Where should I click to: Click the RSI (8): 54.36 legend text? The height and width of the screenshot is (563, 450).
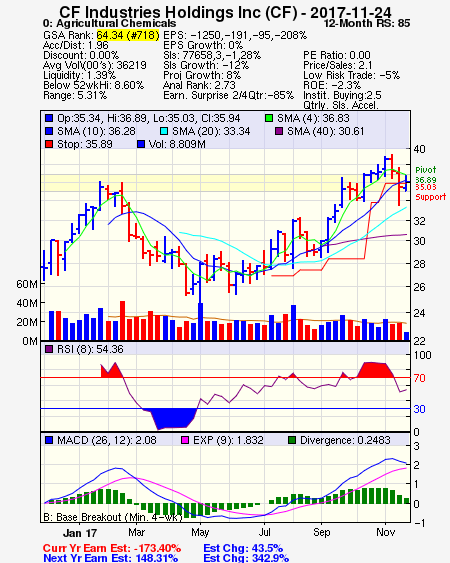[x=91, y=349]
